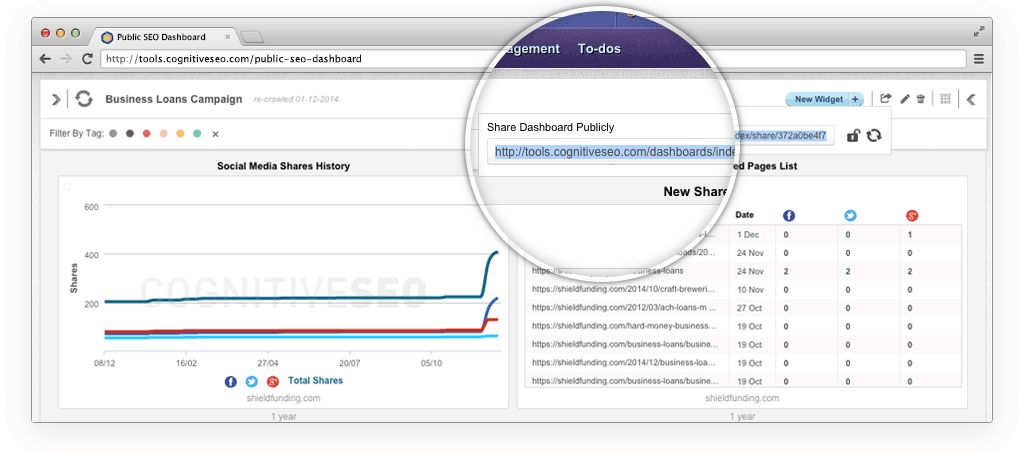This screenshot has width=1024, height=453.
Task: Filter by the teal tag
Action: click(x=197, y=134)
